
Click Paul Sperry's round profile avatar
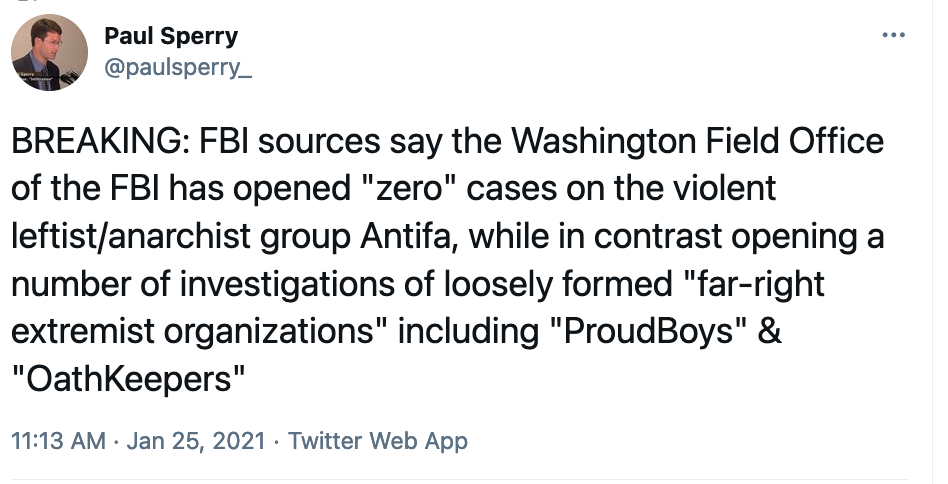(49, 53)
